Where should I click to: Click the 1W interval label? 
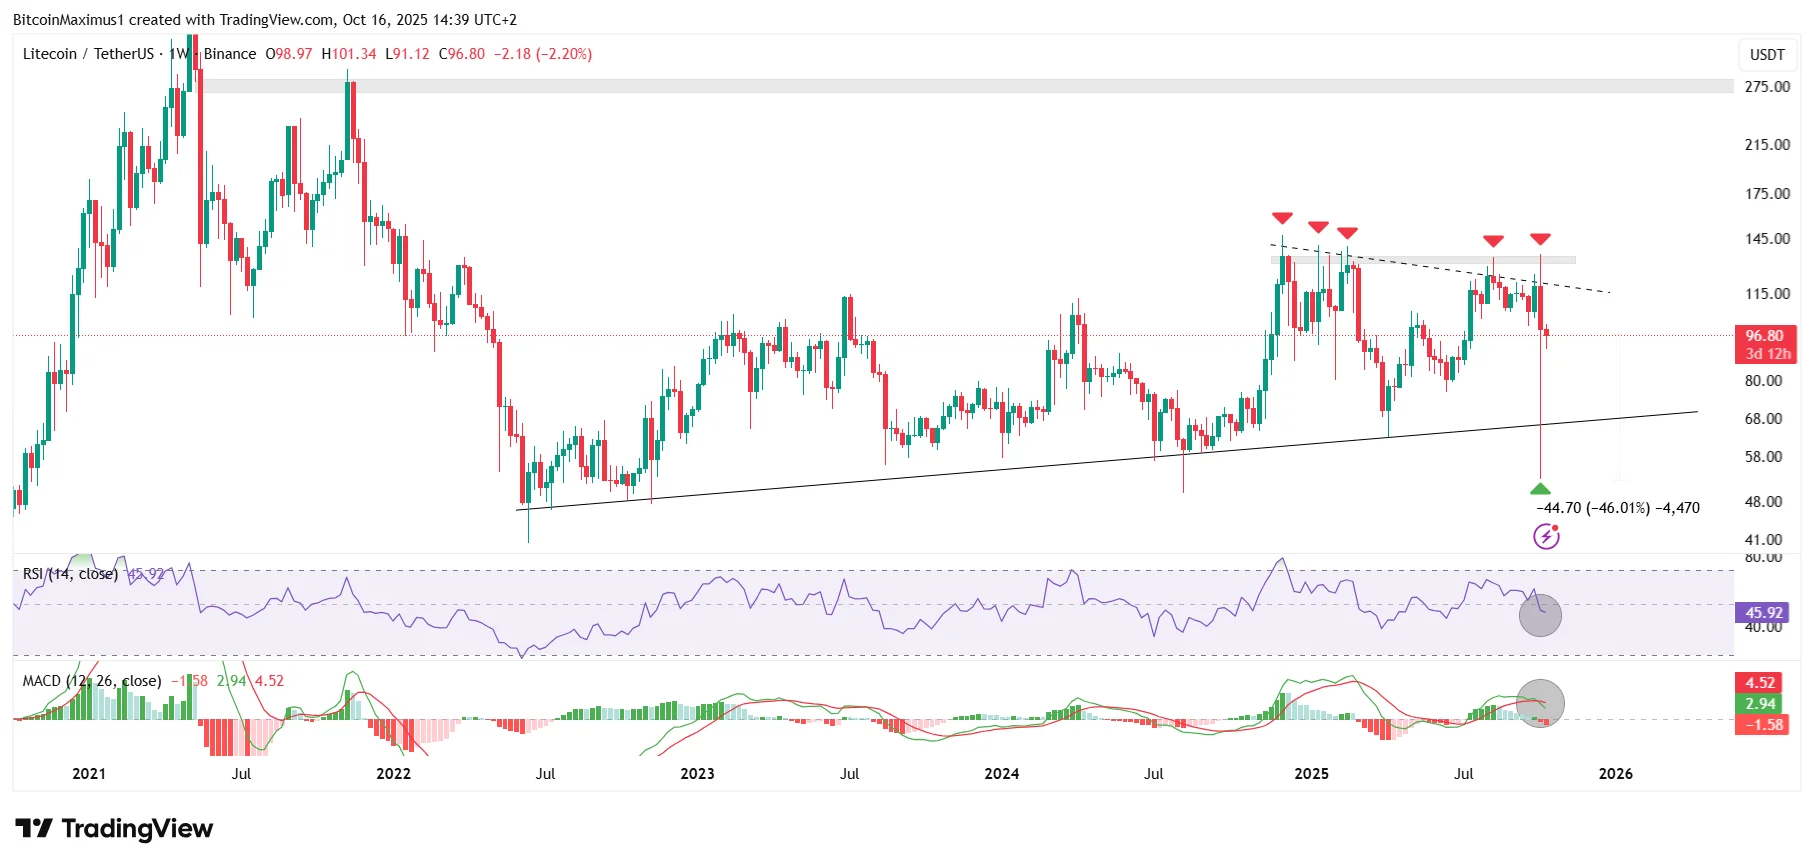click(x=179, y=54)
